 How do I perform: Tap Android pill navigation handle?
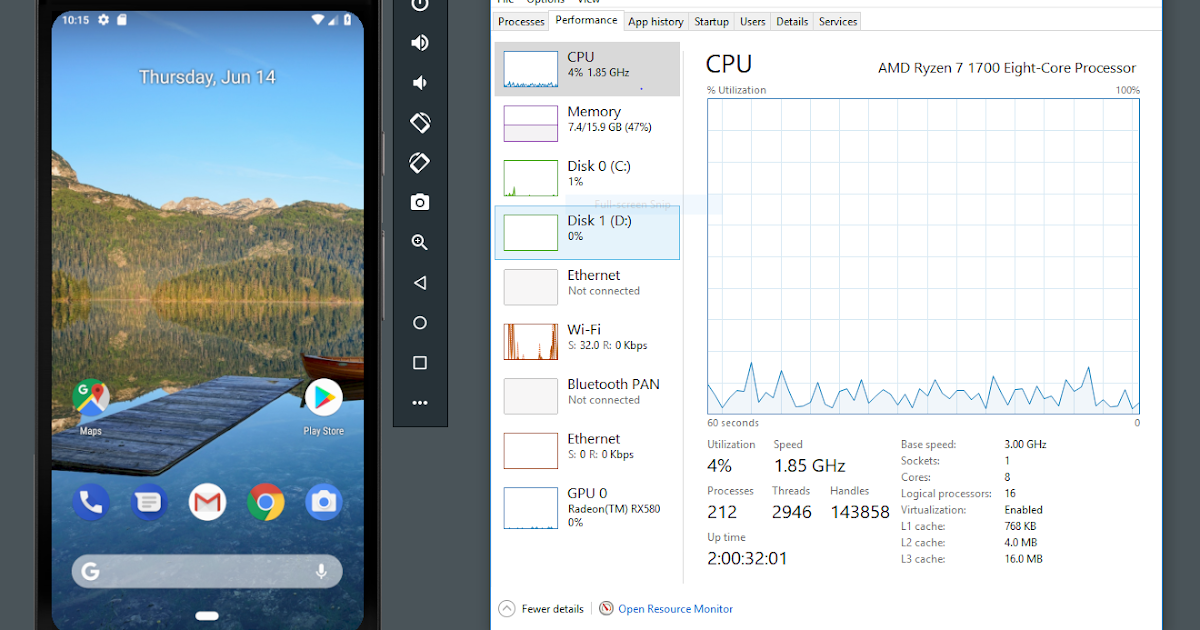coord(207,615)
